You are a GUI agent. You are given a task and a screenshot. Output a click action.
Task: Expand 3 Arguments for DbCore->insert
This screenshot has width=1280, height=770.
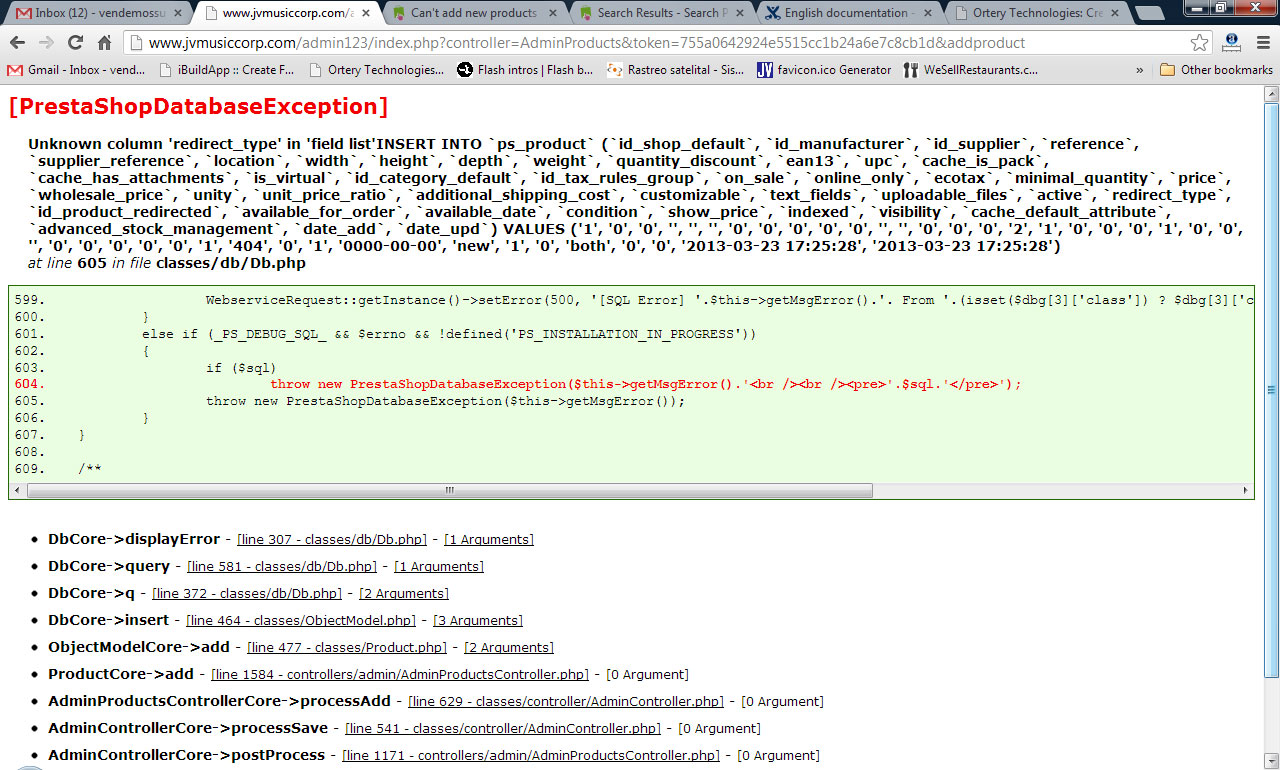point(478,621)
